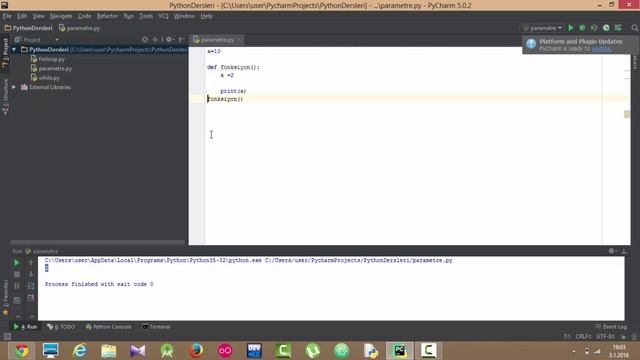The image size is (640, 360).
Task: Open the Edit menu
Action: coord(22,16)
